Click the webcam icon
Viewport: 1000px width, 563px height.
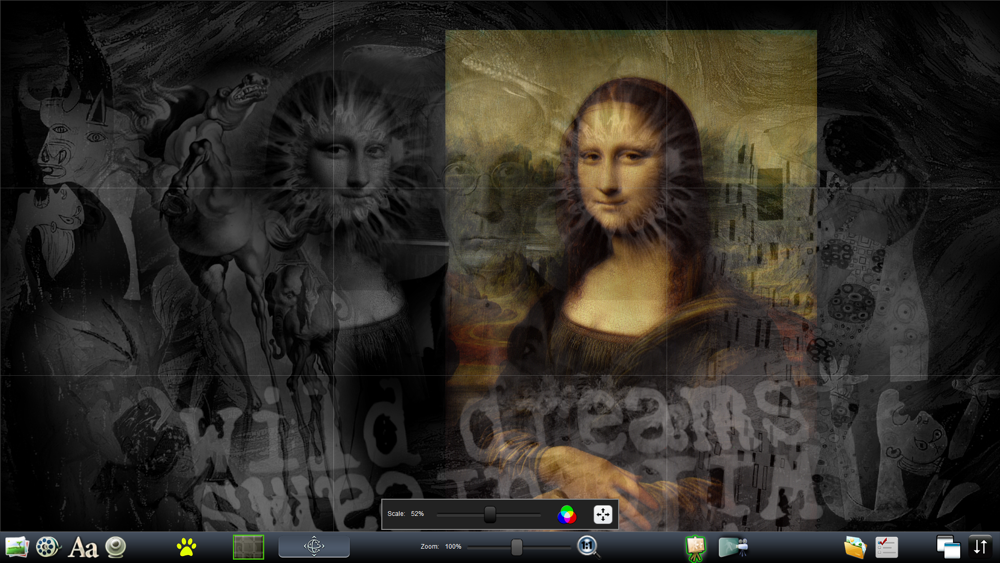[x=115, y=546]
